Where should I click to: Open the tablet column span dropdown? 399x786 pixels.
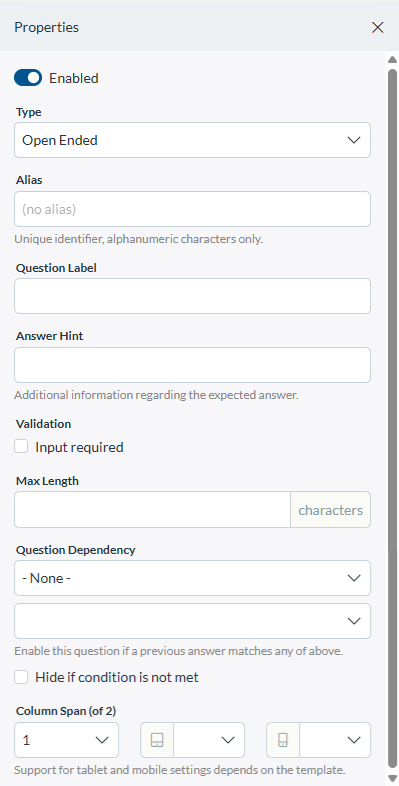[210, 740]
